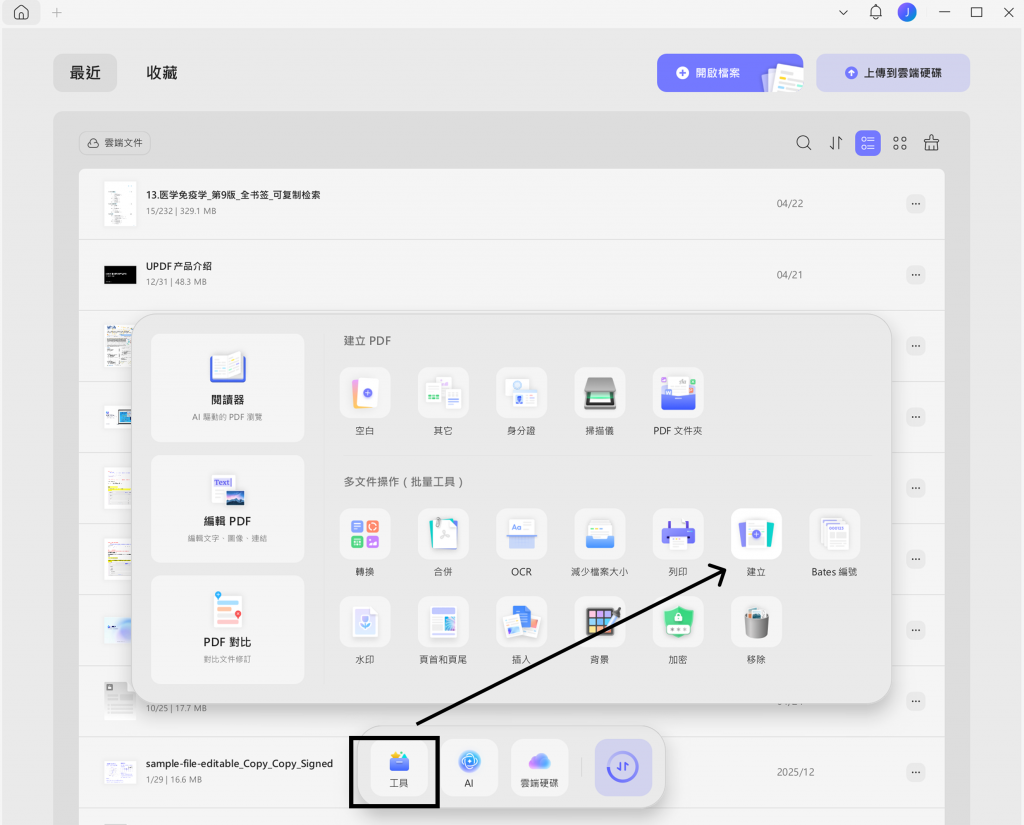
Task: Add a new tab with plus
Action: point(57,12)
